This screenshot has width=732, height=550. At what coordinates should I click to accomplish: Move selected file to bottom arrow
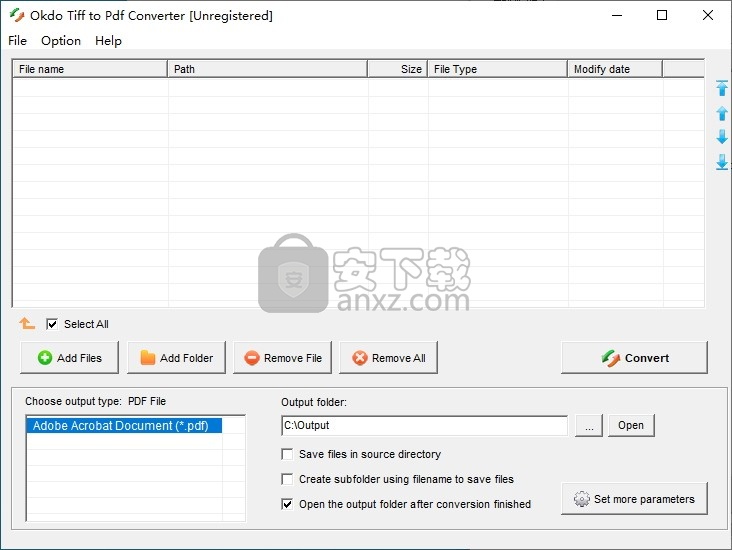722,162
